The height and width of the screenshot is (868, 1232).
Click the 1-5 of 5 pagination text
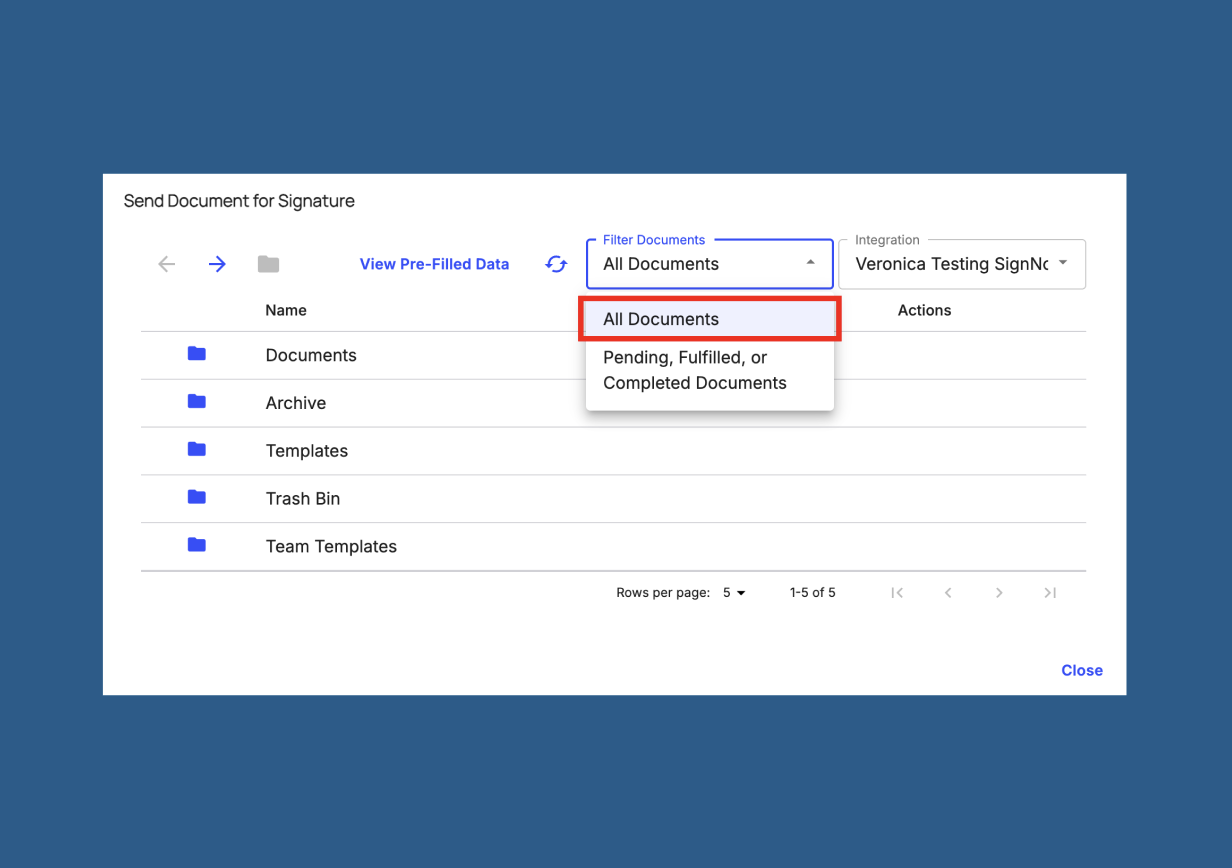(813, 593)
